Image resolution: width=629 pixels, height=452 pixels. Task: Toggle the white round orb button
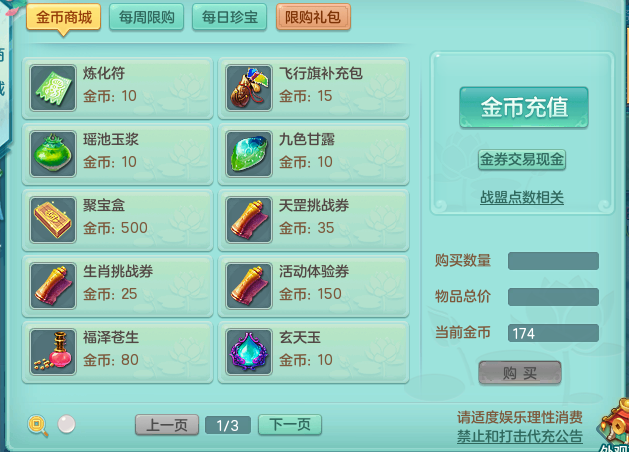point(66,424)
